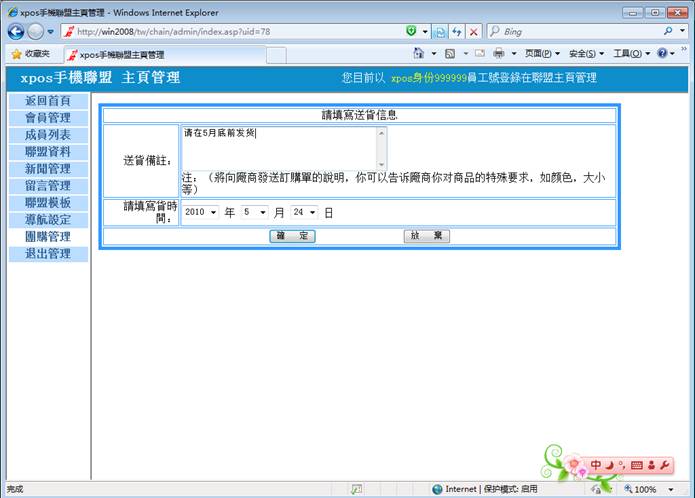Click the Bing search magnifier icon

668,32
